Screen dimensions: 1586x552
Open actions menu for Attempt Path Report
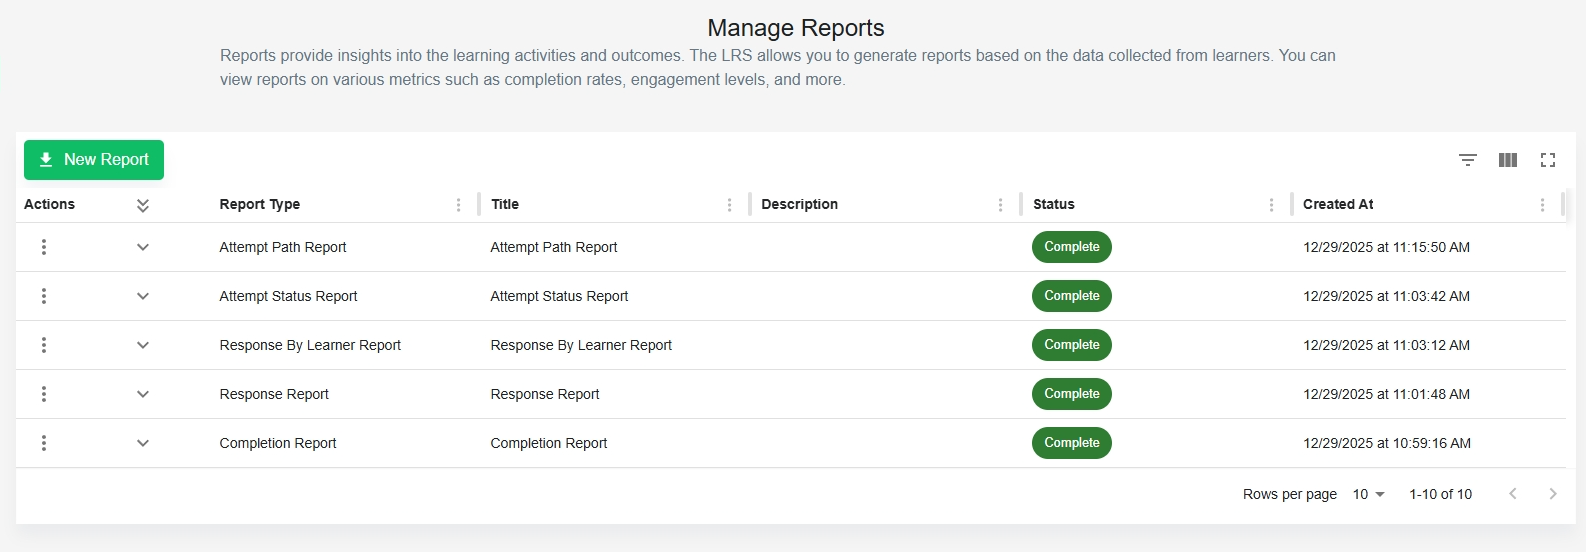44,247
